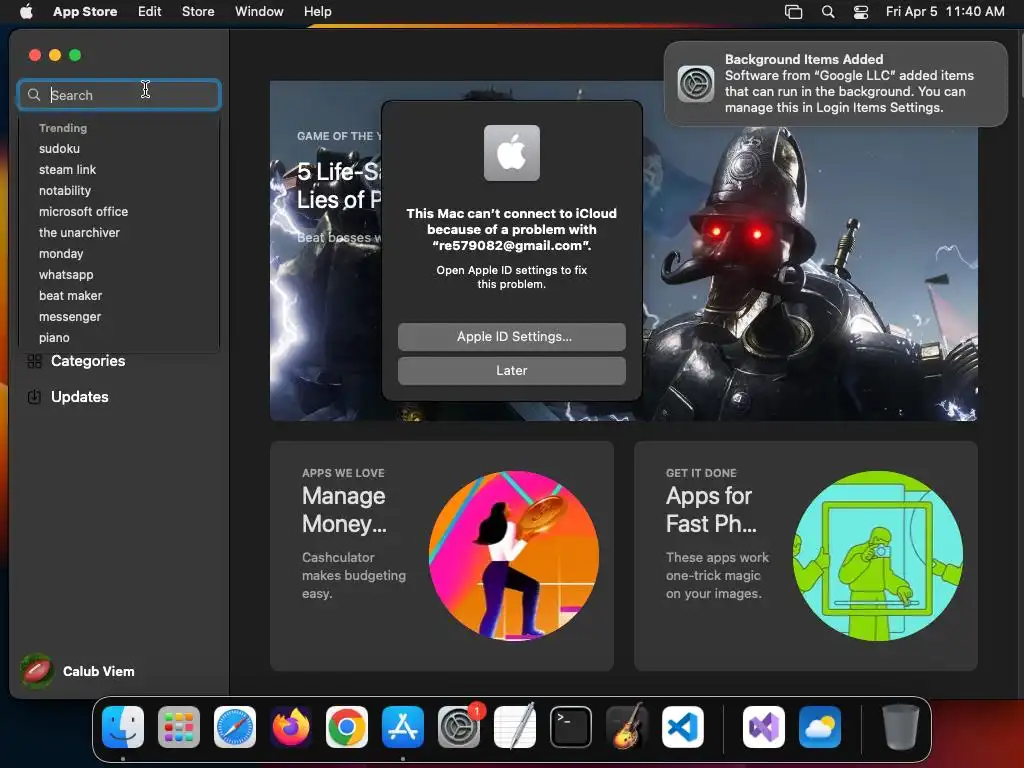Launch Firefox from the dock
The height and width of the screenshot is (768, 1024).
pyautogui.click(x=291, y=727)
